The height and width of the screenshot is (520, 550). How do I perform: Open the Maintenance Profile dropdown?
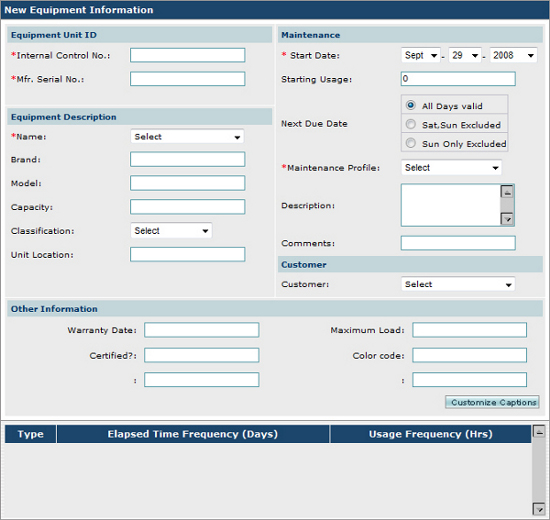tap(451, 167)
